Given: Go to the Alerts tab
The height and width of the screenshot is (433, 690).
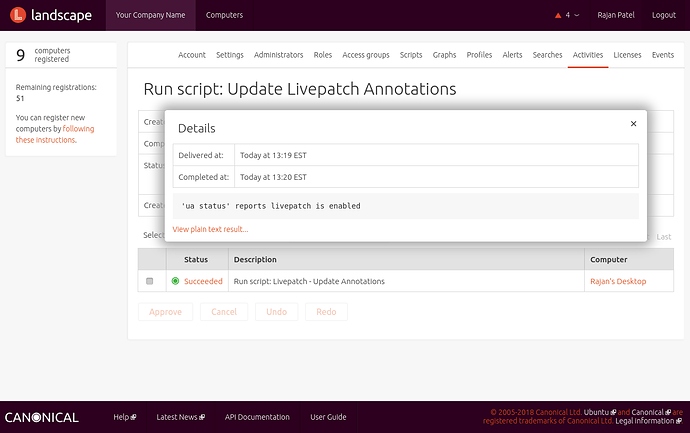Looking at the screenshot, I should [x=512, y=55].
